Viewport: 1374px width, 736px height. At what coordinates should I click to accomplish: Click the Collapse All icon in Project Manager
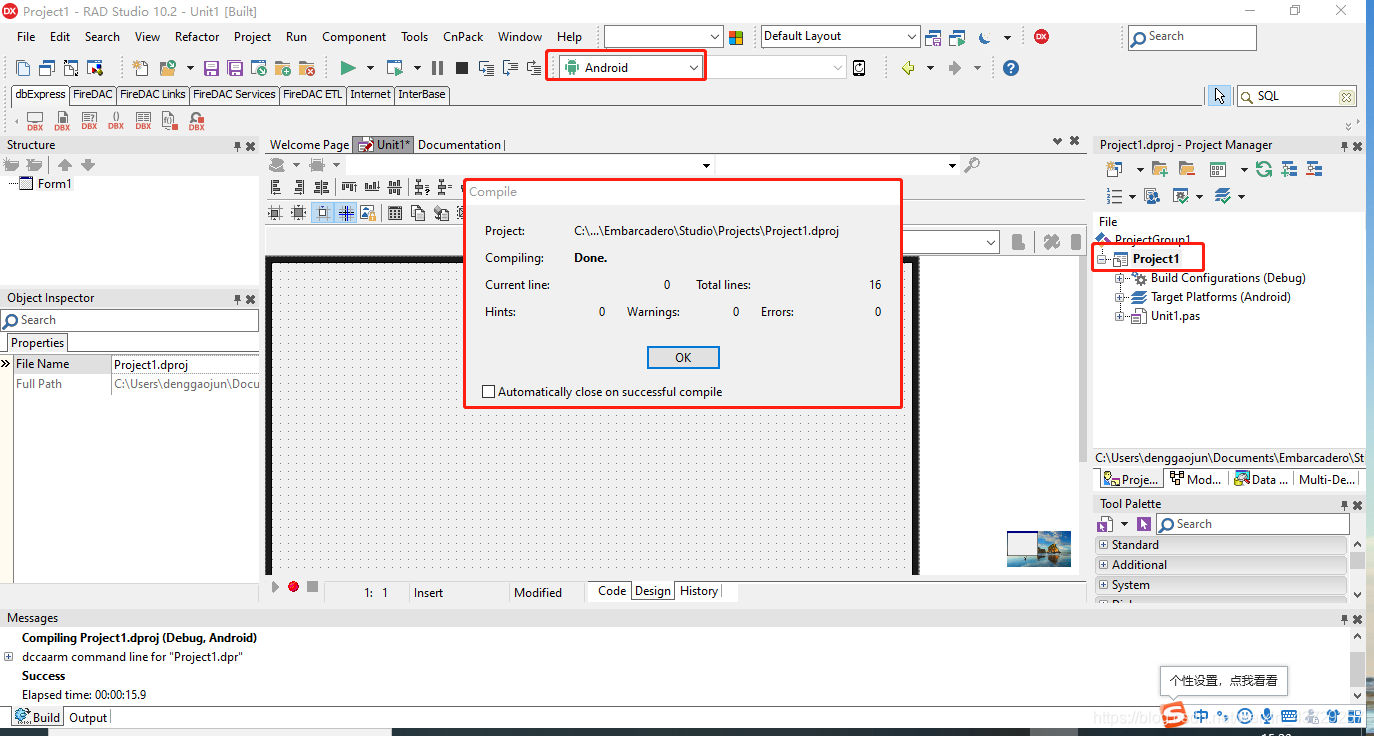1315,169
